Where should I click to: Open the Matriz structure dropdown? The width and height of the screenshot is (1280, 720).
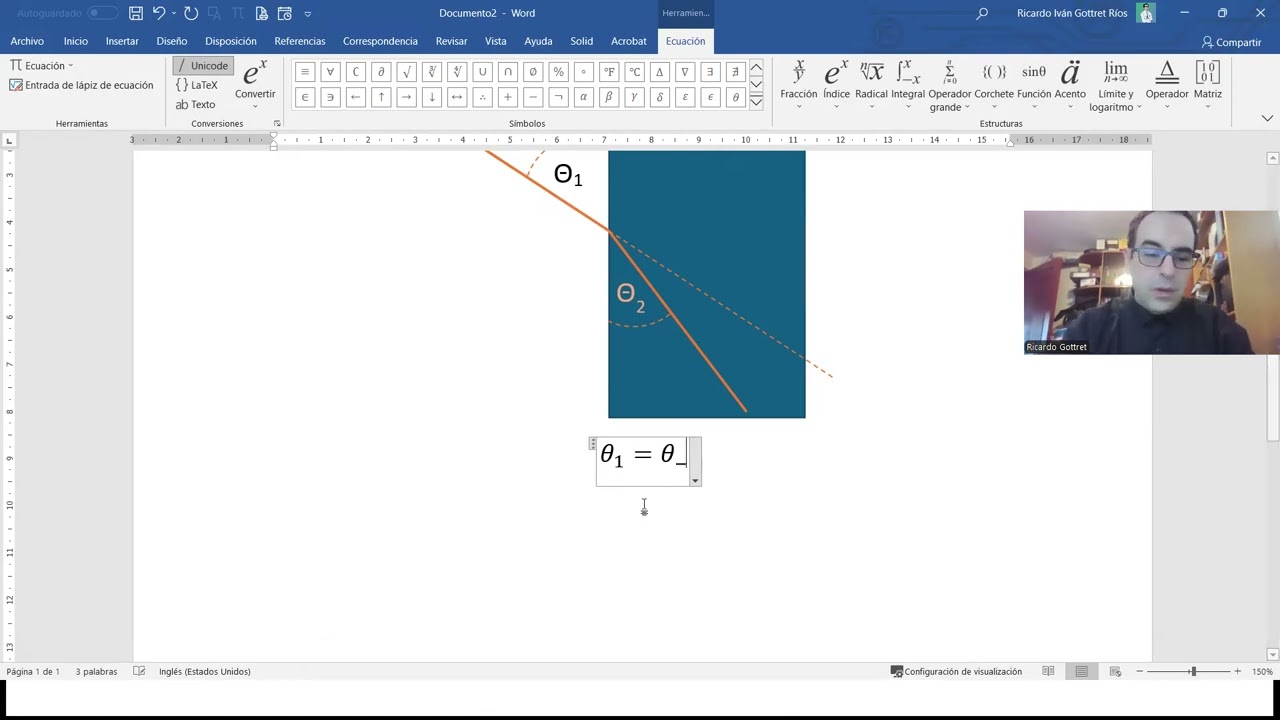1207,84
